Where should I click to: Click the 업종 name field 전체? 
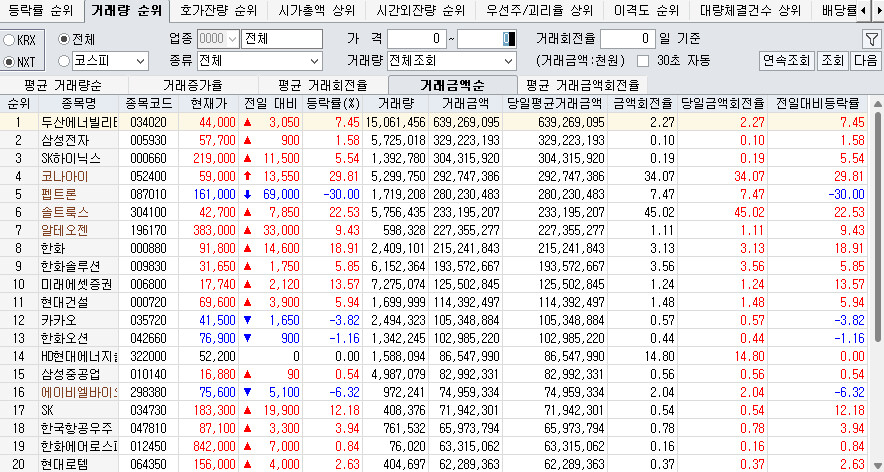point(282,39)
